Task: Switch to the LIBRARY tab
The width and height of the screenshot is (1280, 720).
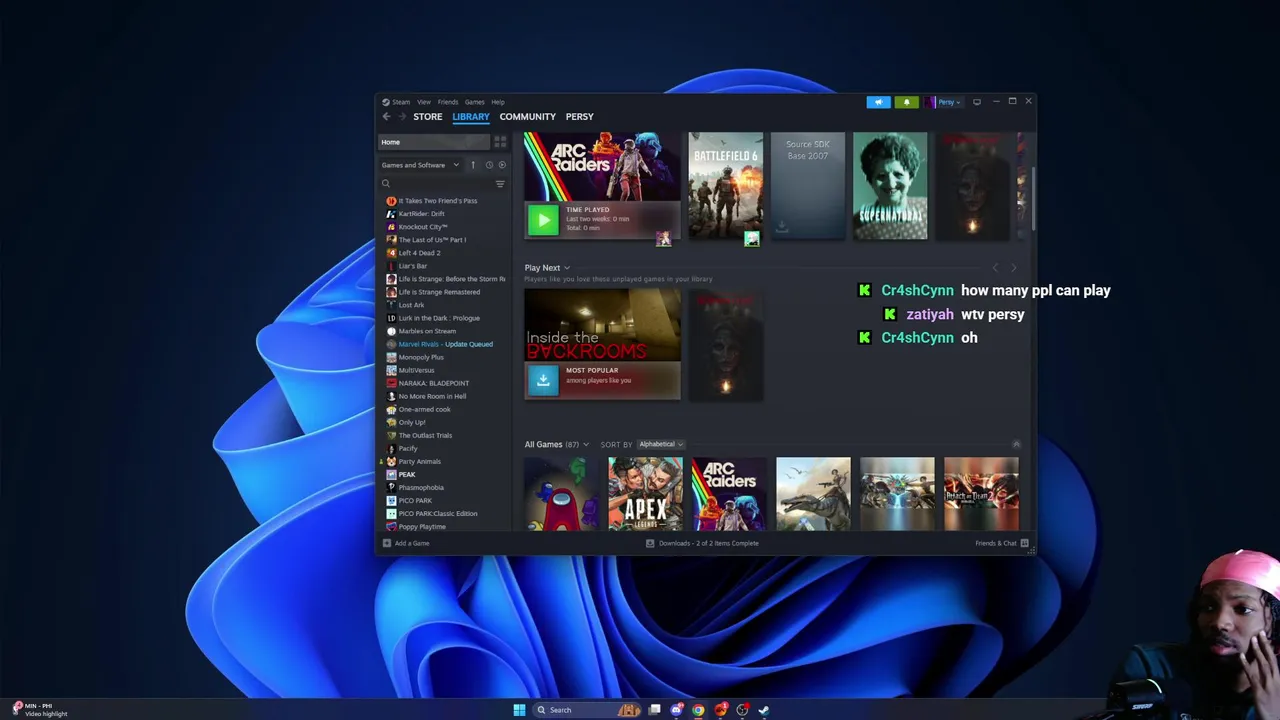Action: coord(471,117)
